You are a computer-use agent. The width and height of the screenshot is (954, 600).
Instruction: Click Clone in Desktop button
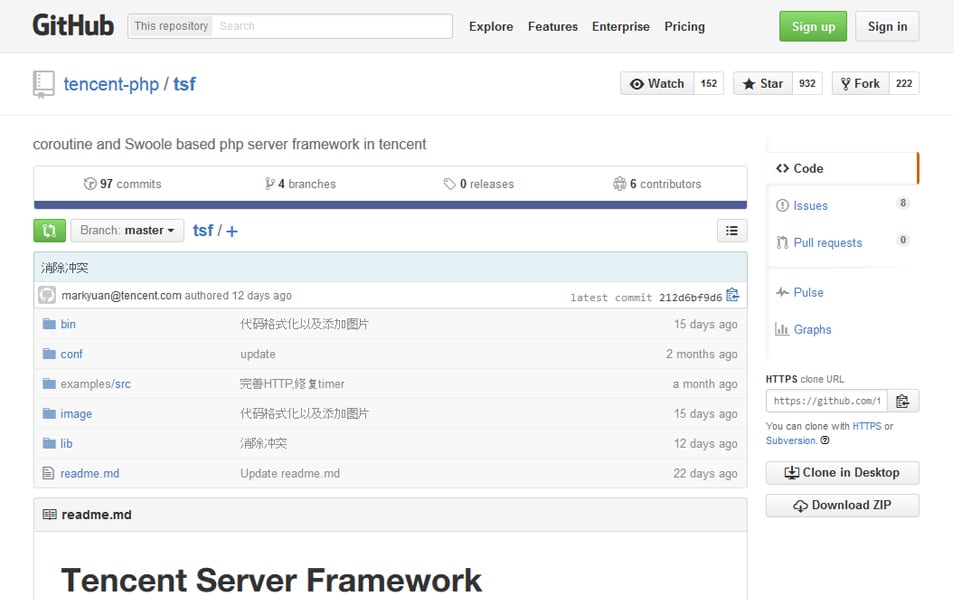(842, 473)
